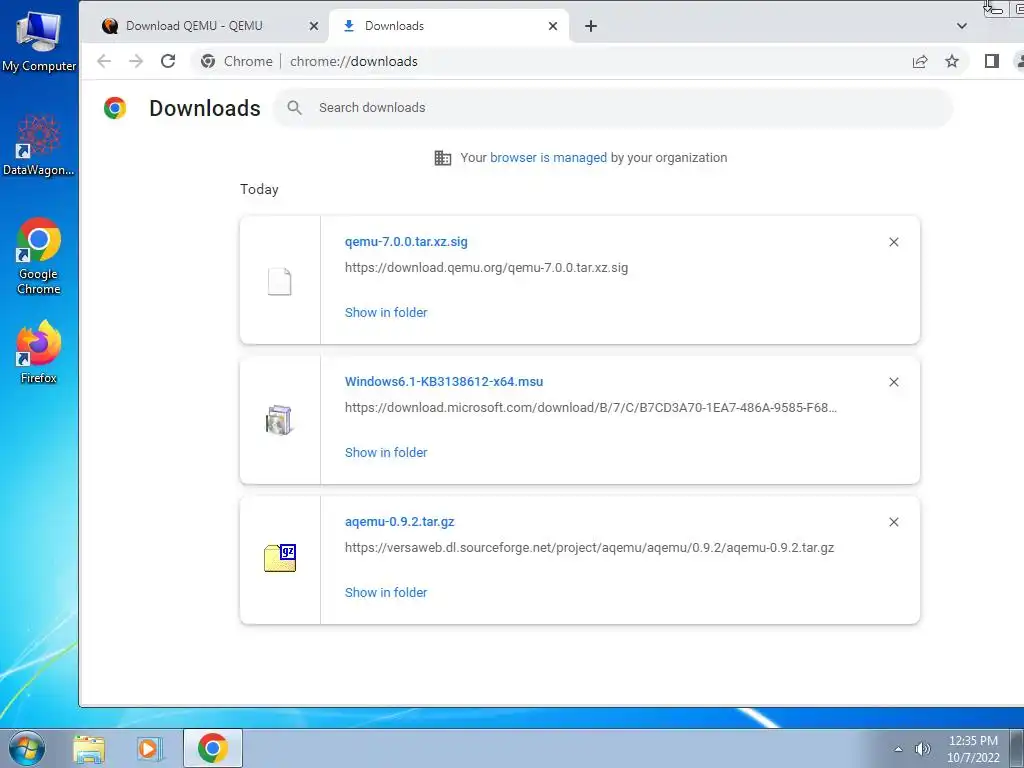Open the Windows Start menu
Viewport: 1024px width, 768px height.
click(27, 748)
